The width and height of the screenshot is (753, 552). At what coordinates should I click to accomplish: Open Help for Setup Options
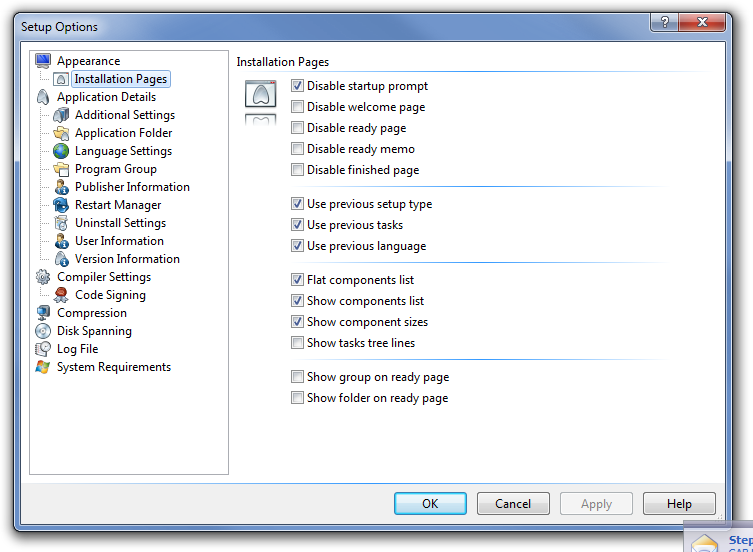pos(679,504)
